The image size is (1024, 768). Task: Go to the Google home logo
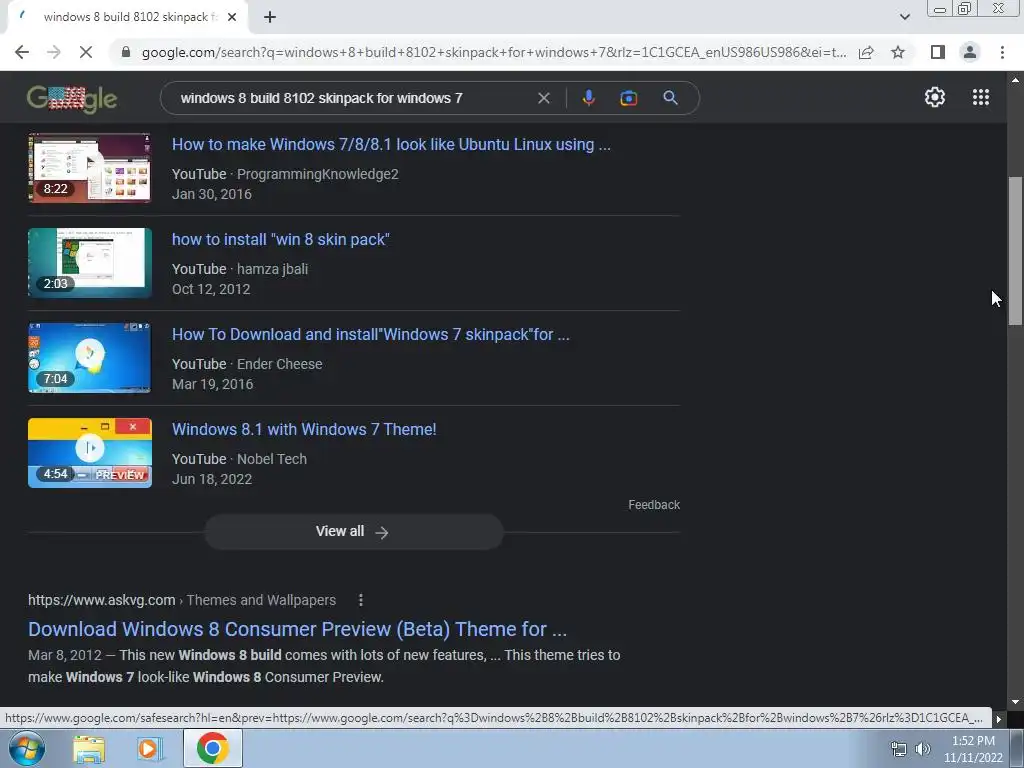coord(72,99)
